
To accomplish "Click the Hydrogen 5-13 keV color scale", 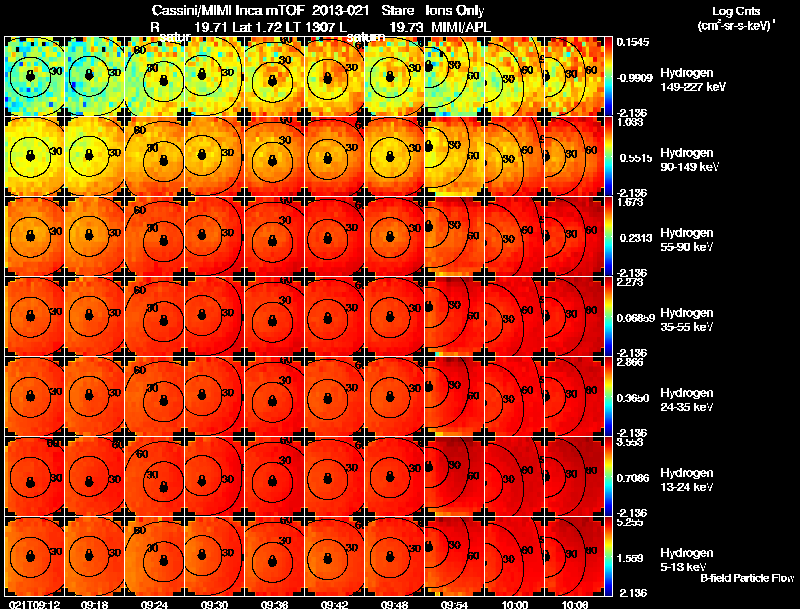I will [x=608, y=556].
